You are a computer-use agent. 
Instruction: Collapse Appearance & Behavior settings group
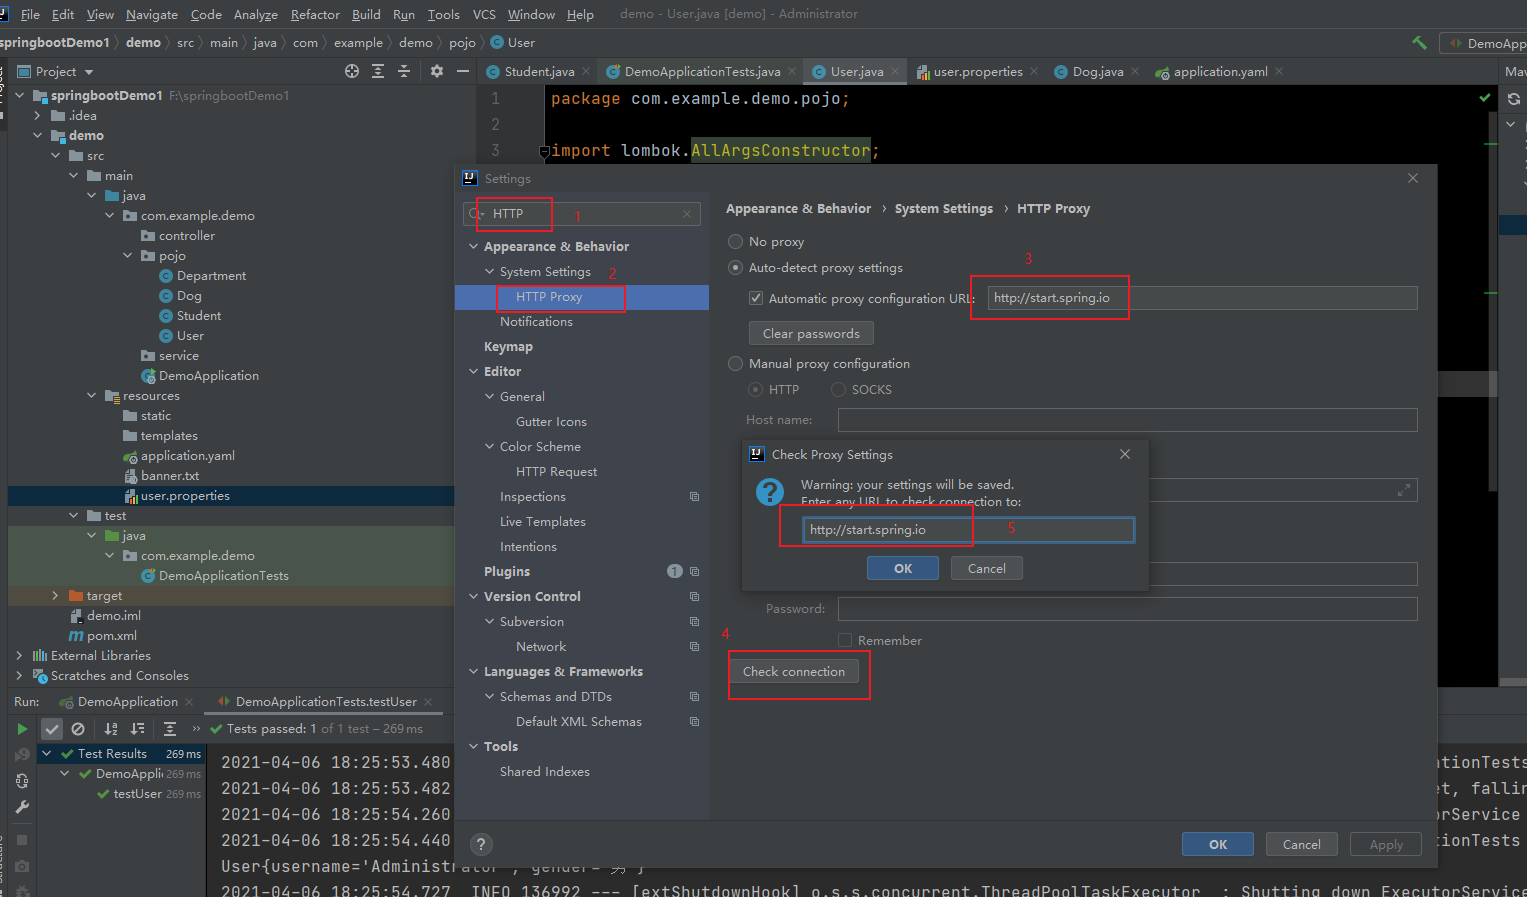click(474, 246)
